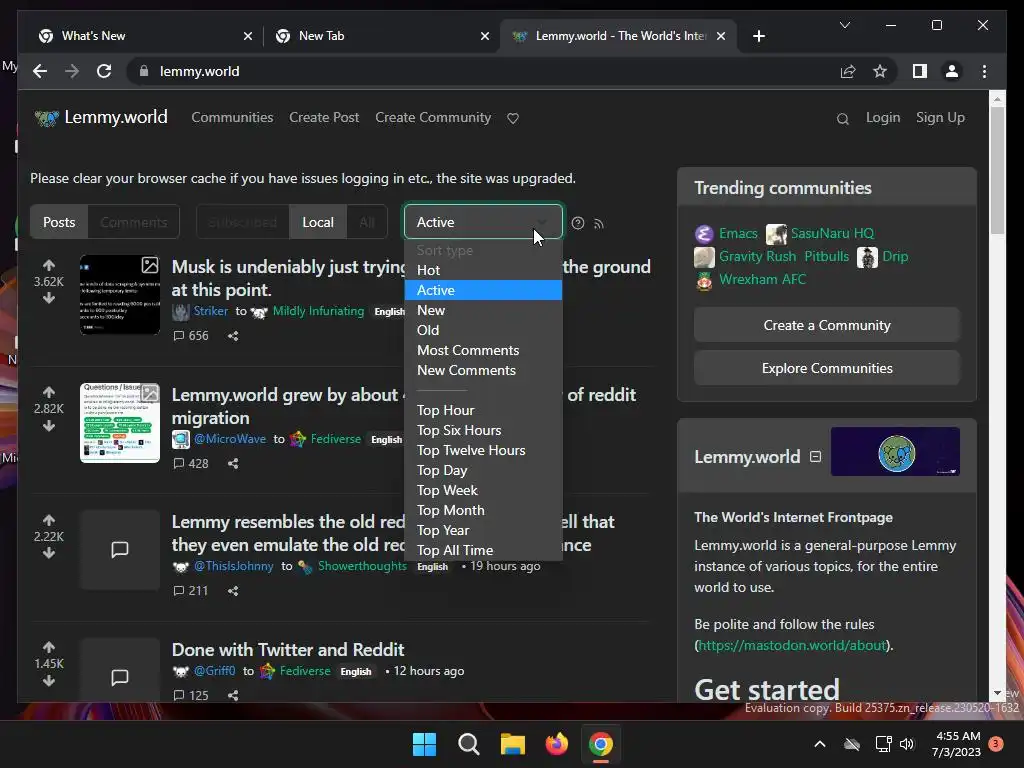Choose Top Week sort option

[x=483, y=490]
